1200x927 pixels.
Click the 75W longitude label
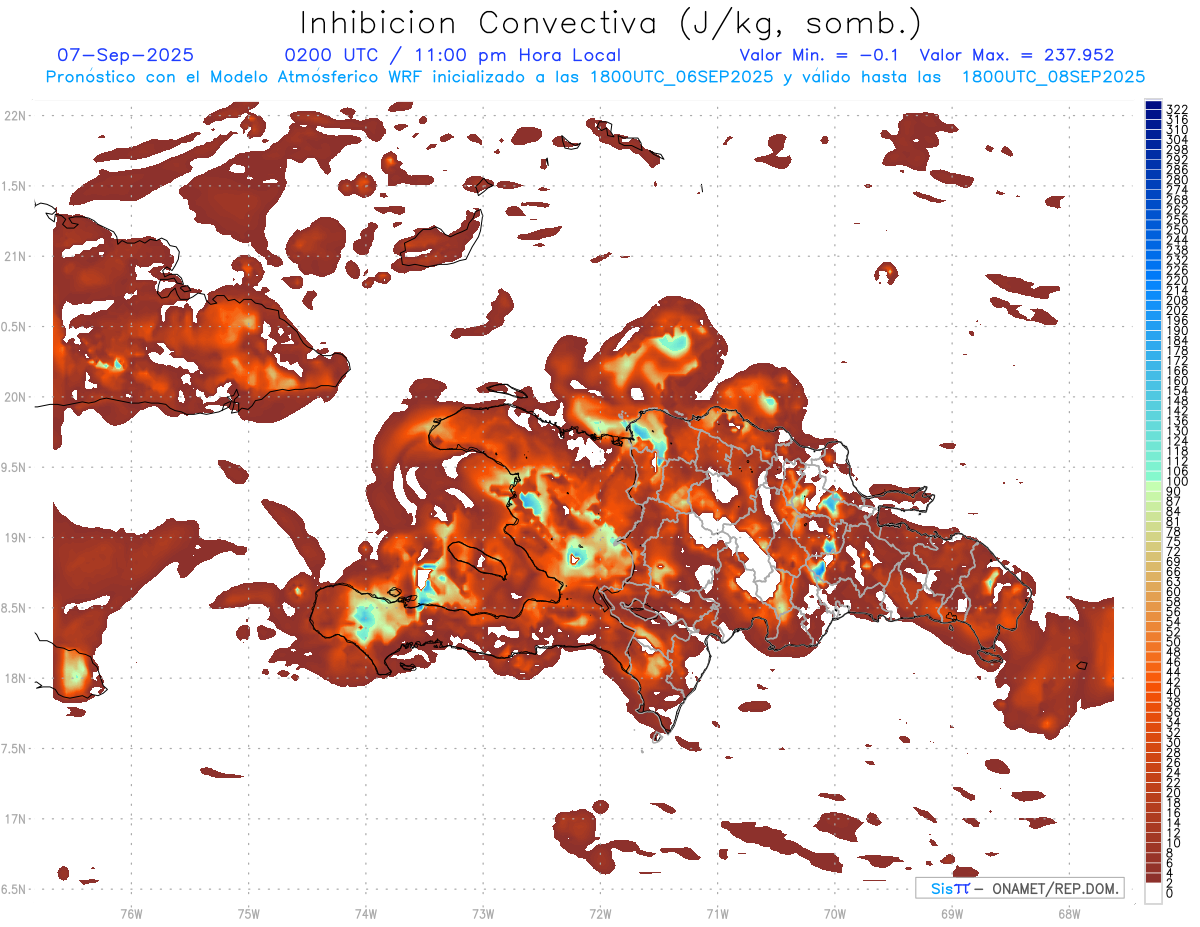tap(248, 914)
